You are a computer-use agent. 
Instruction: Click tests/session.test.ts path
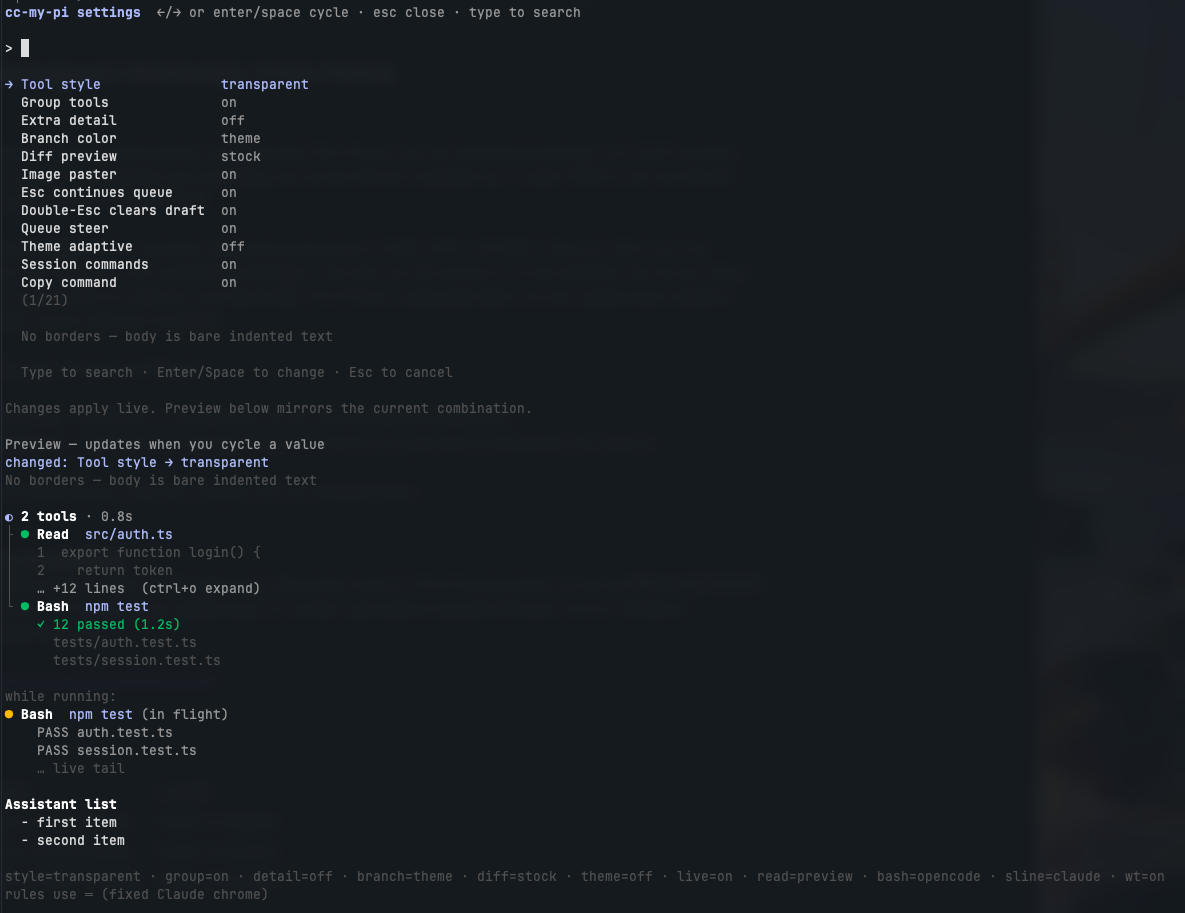point(137,661)
